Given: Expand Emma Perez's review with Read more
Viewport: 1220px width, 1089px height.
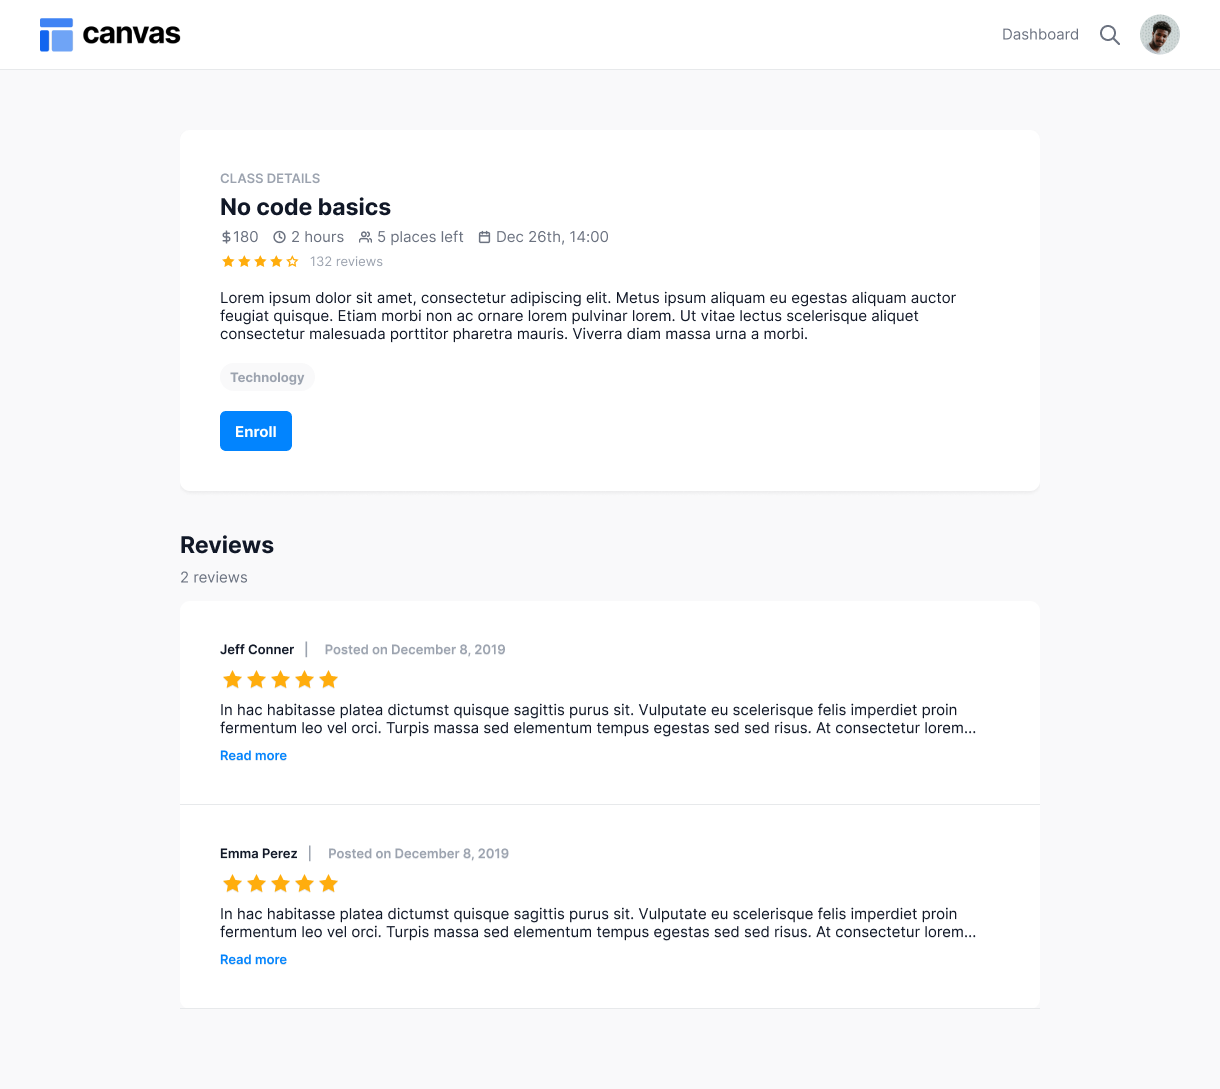Looking at the screenshot, I should click(253, 960).
